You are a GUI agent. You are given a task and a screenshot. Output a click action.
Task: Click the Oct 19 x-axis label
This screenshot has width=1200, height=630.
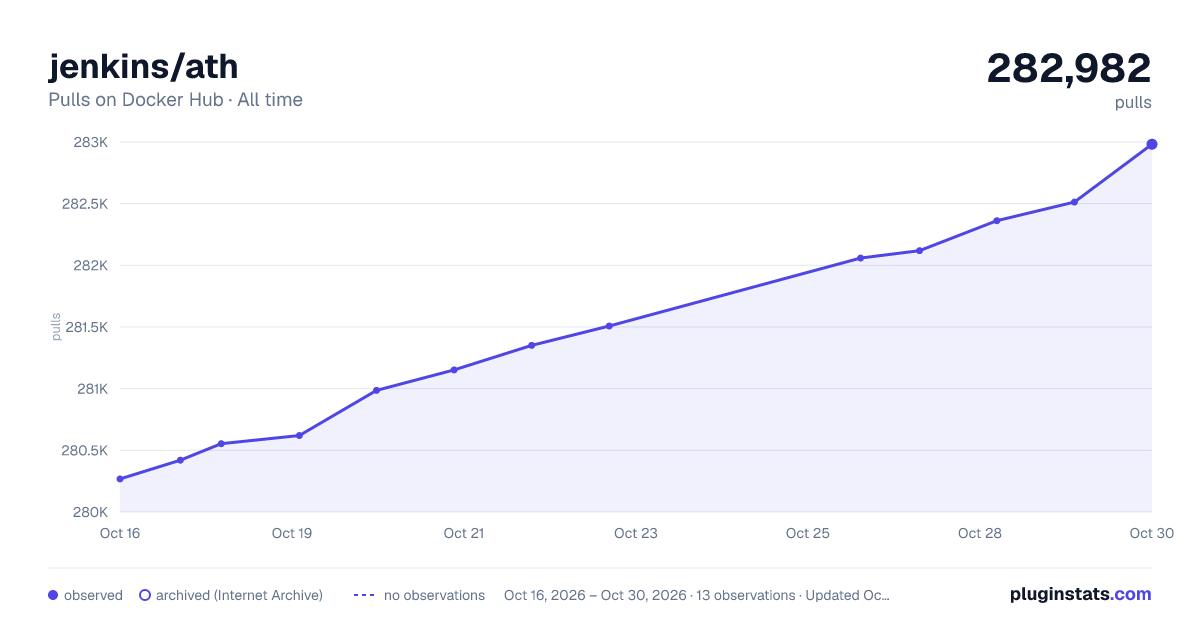(292, 533)
